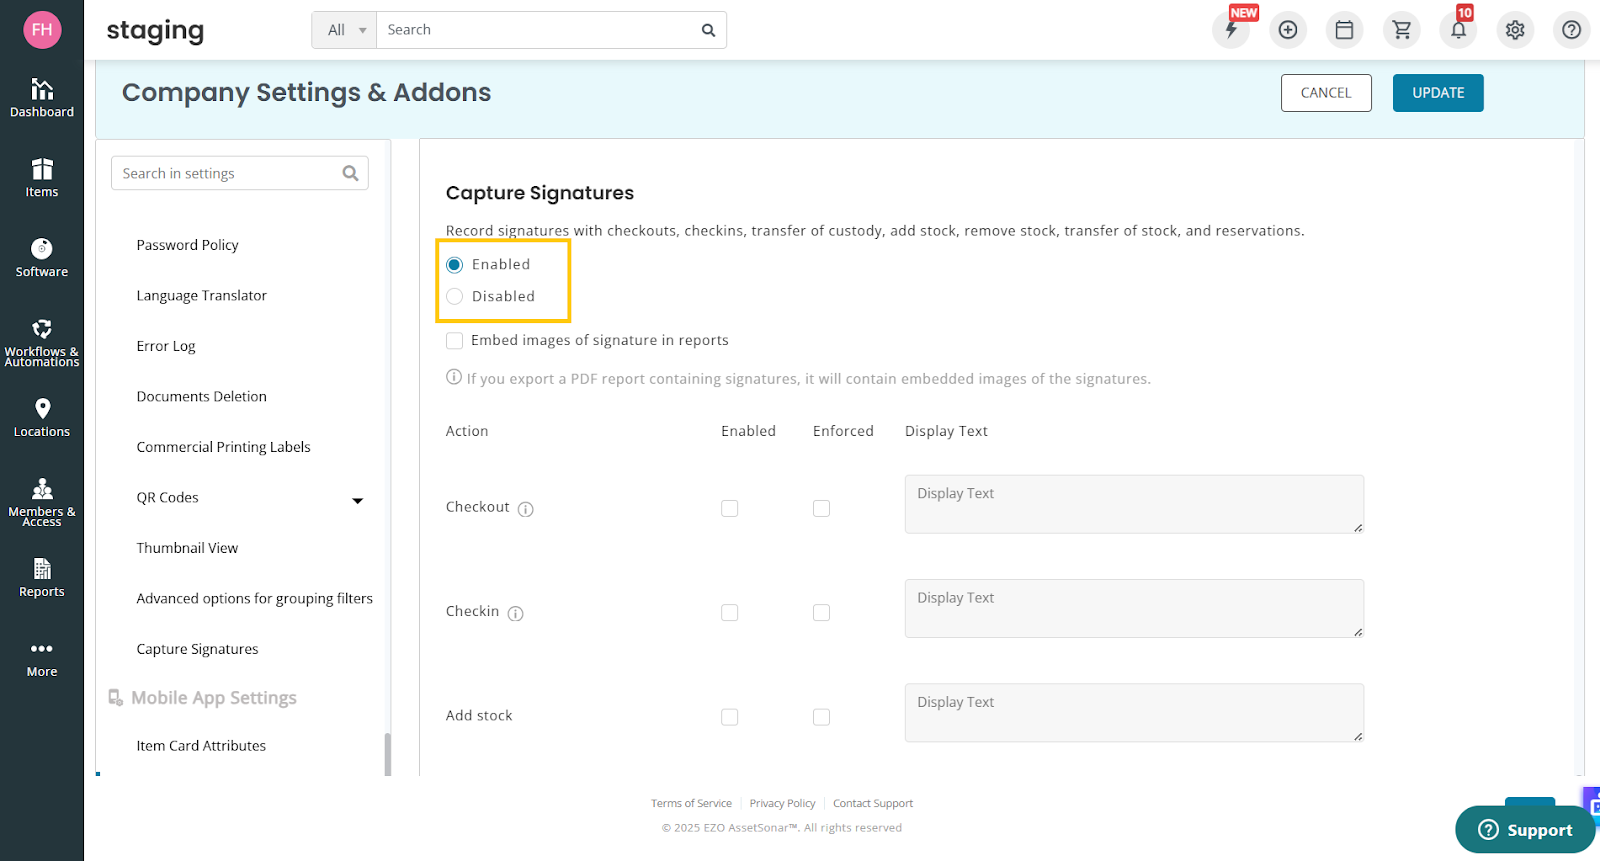Open Locations in the sidebar
Screen dimensions: 1600x861
coord(42,418)
